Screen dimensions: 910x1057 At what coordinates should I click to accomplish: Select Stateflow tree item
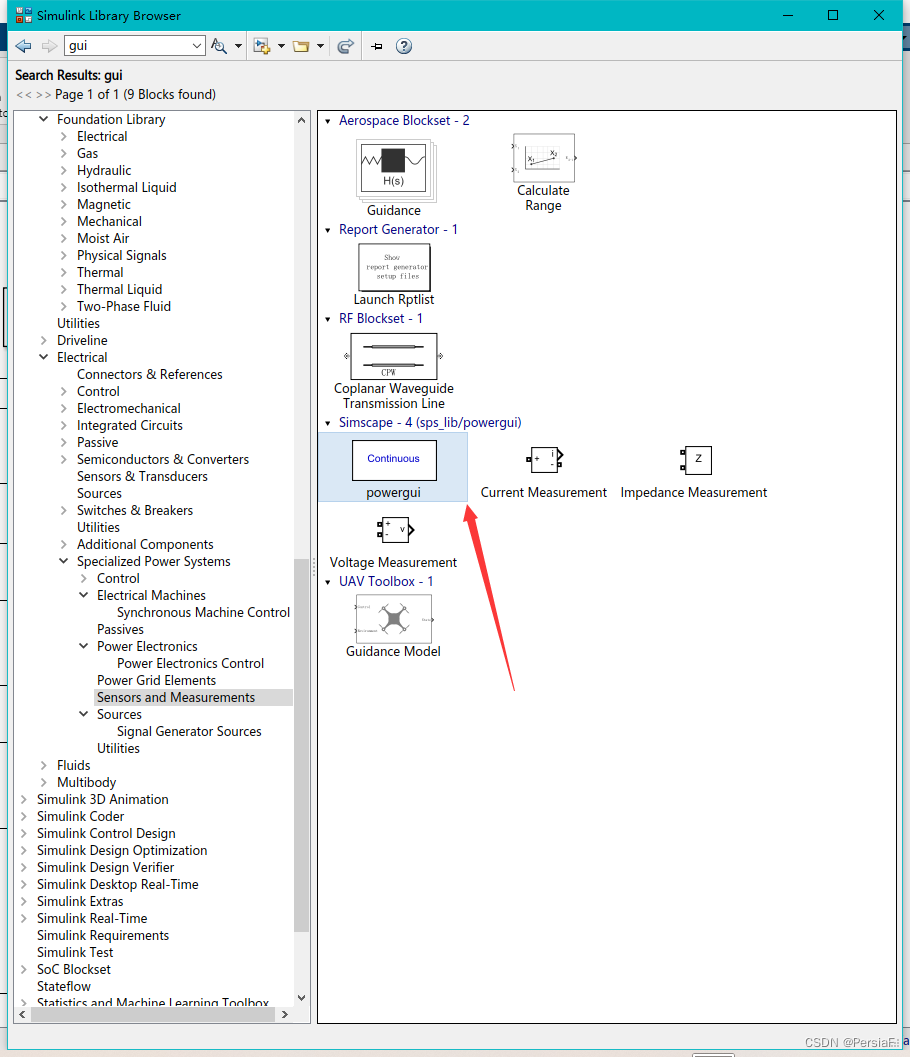tap(64, 986)
